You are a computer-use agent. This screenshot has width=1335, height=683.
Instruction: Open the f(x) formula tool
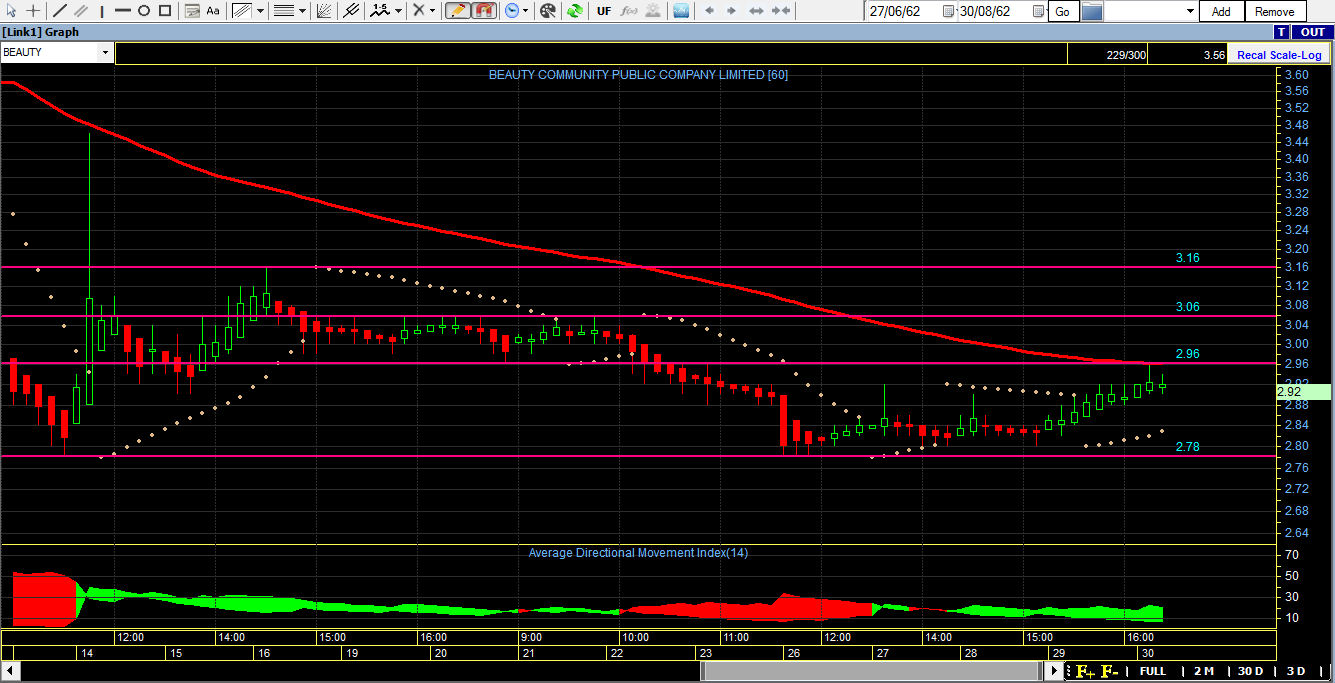coord(628,11)
